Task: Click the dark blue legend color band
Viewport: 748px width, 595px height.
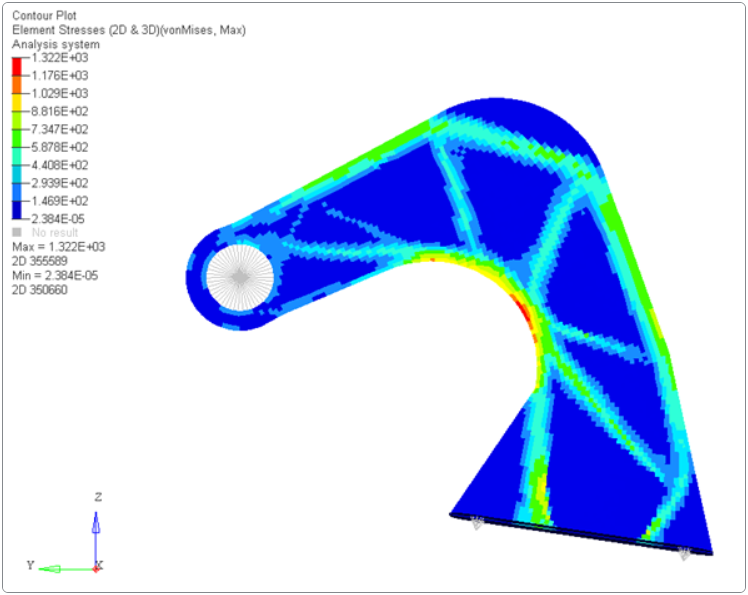Action: coord(18,209)
